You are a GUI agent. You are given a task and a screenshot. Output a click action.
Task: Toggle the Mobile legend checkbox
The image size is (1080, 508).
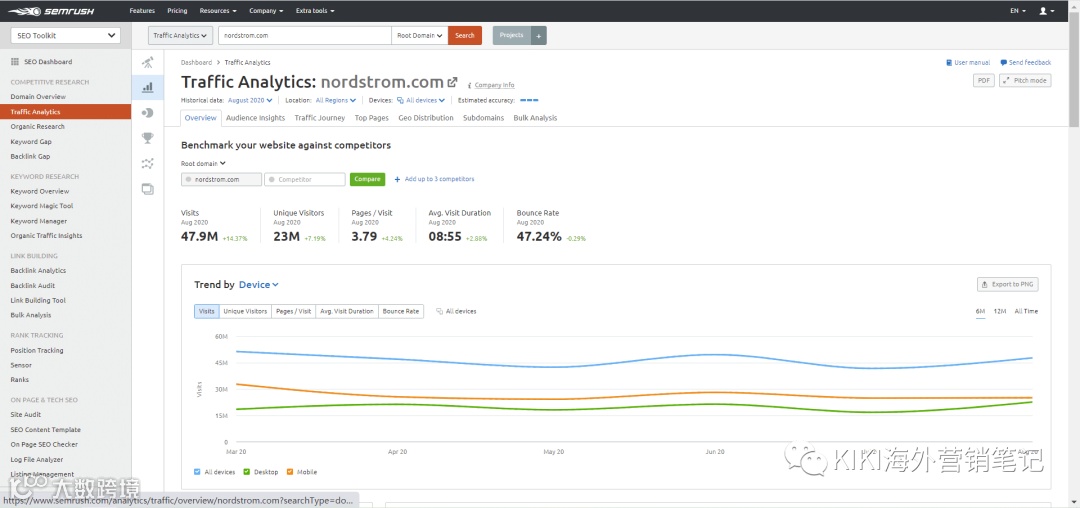pyautogui.click(x=290, y=472)
